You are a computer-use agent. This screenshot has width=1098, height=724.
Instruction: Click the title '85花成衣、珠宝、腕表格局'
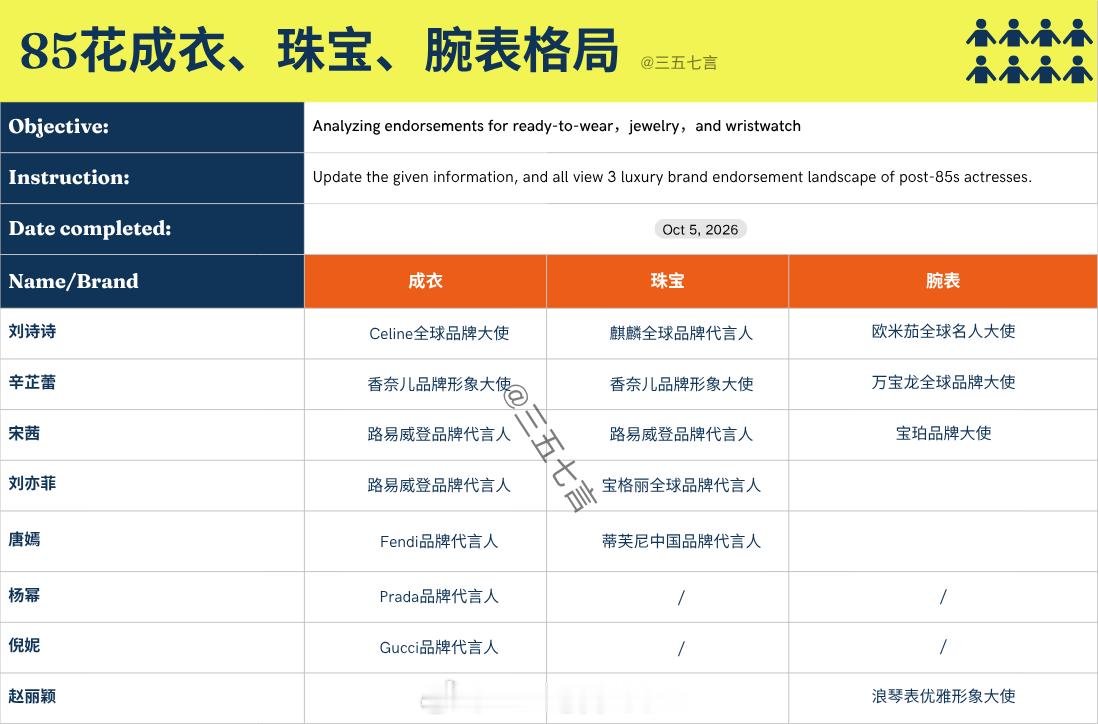click(319, 51)
